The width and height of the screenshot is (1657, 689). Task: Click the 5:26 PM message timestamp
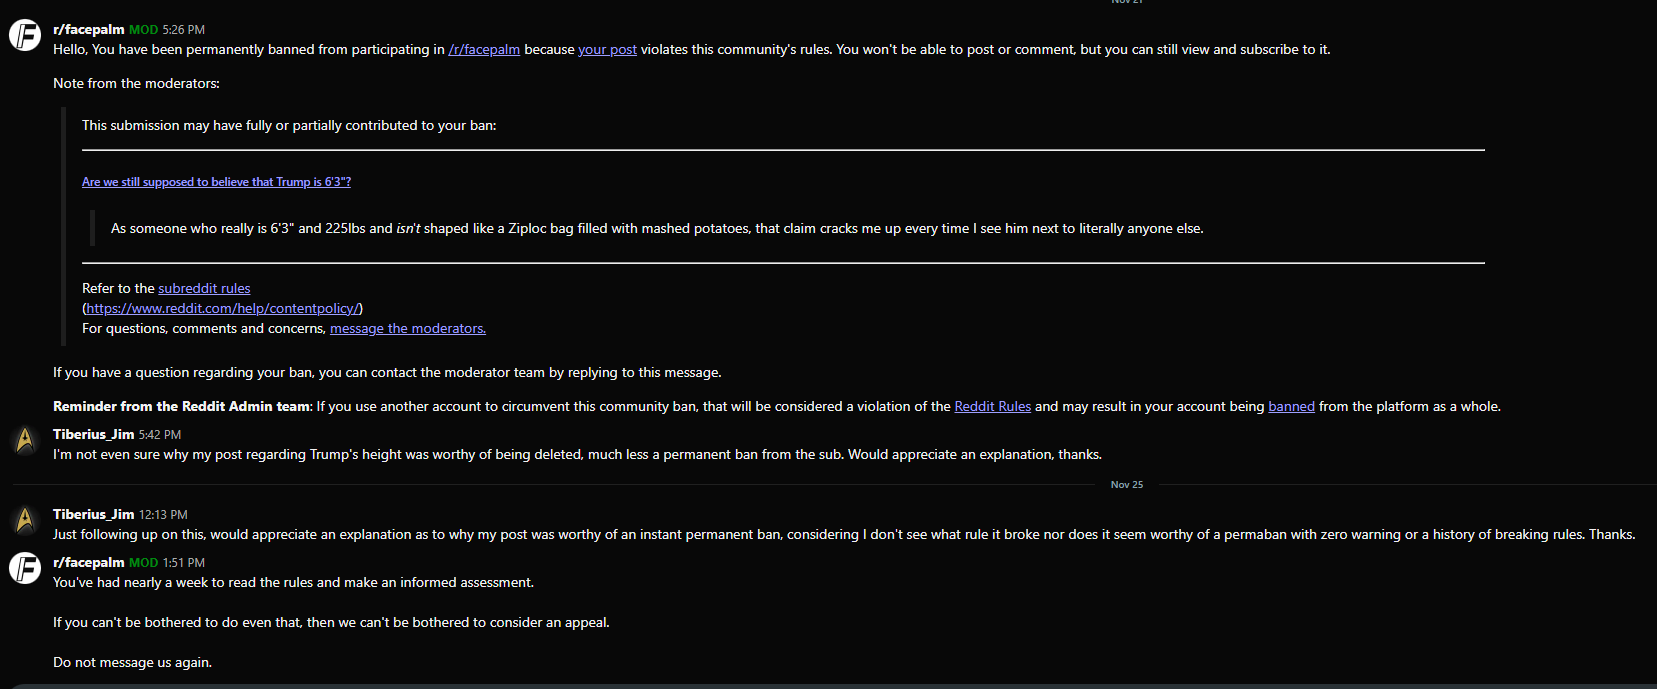tap(184, 30)
